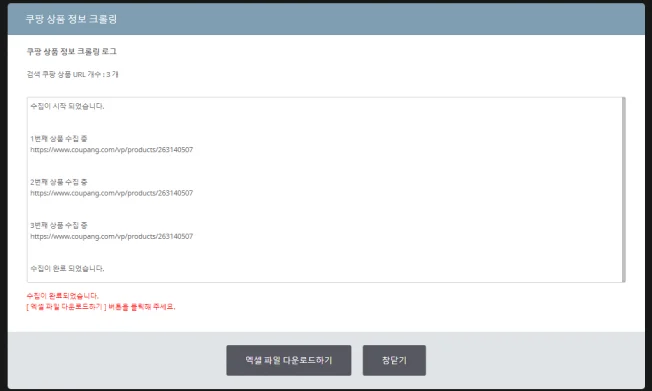
Task: Click the 검색 쿠팡 상품 URL 개수 text
Action: [x=72, y=74]
